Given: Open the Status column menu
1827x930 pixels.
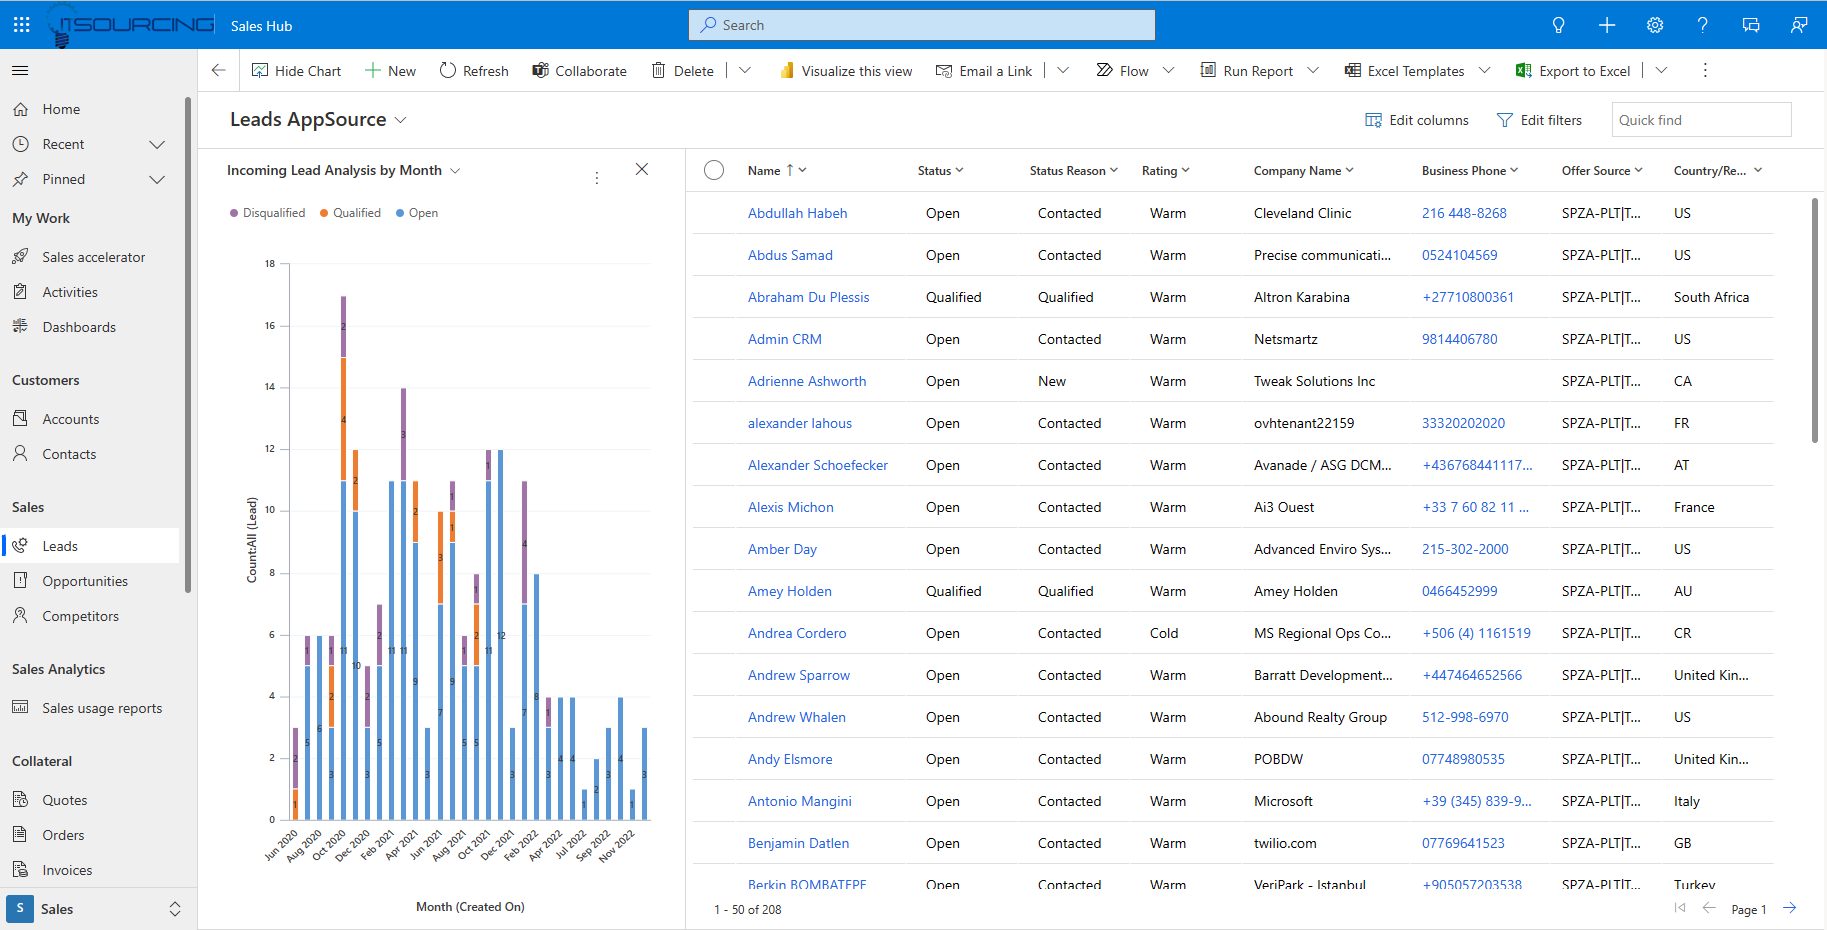Looking at the screenshot, I should pyautogui.click(x=941, y=171).
